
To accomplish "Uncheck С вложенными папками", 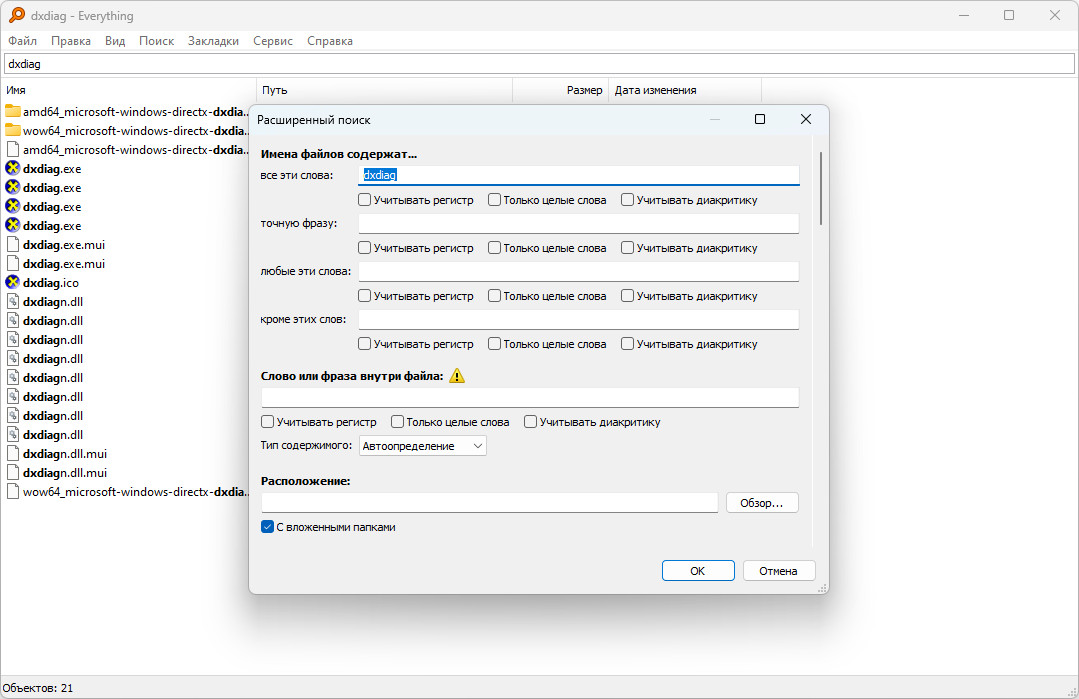I will tap(268, 527).
